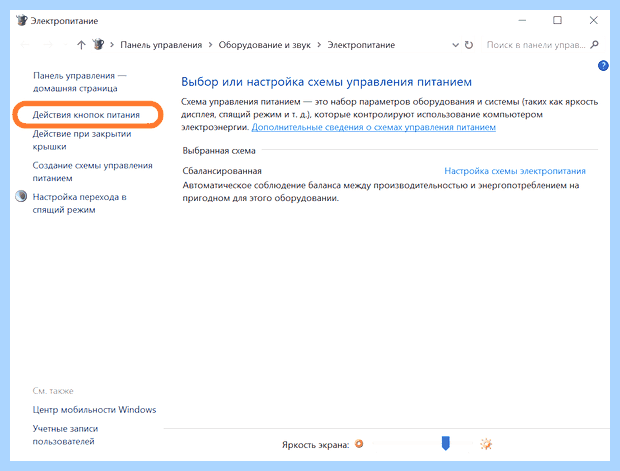Screen dimensions: 620x471
Task: Open Действие при закрытии крышки link
Action: [x=82, y=140]
